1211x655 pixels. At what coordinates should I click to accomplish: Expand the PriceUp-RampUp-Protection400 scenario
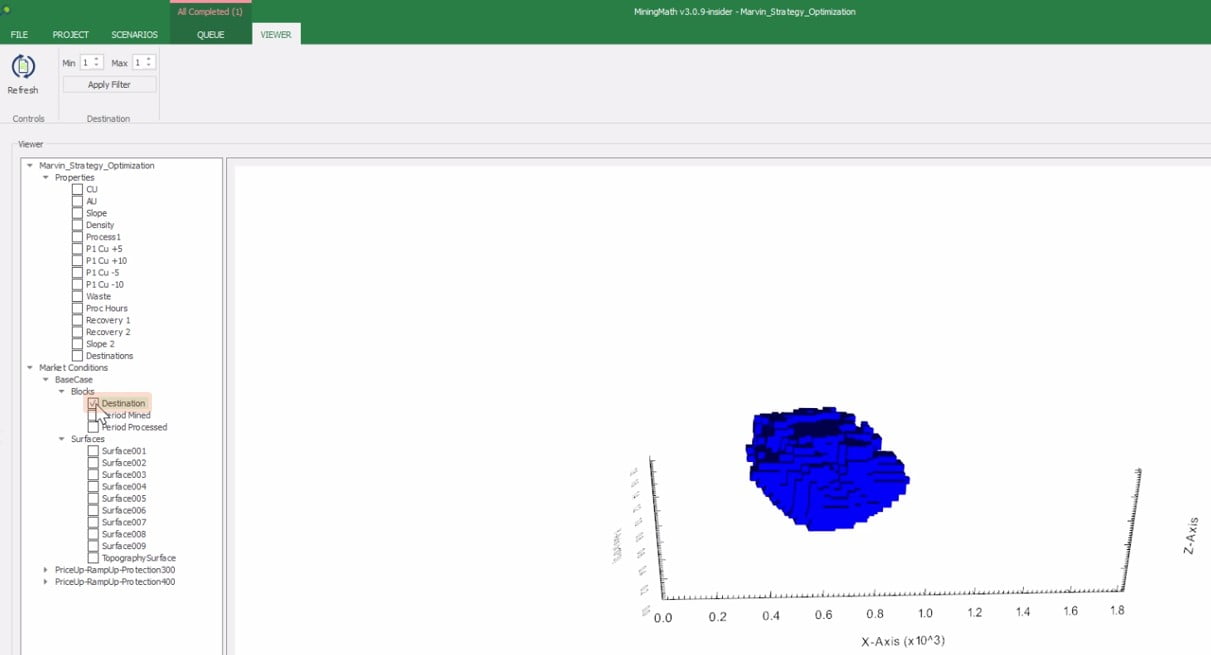click(x=45, y=582)
